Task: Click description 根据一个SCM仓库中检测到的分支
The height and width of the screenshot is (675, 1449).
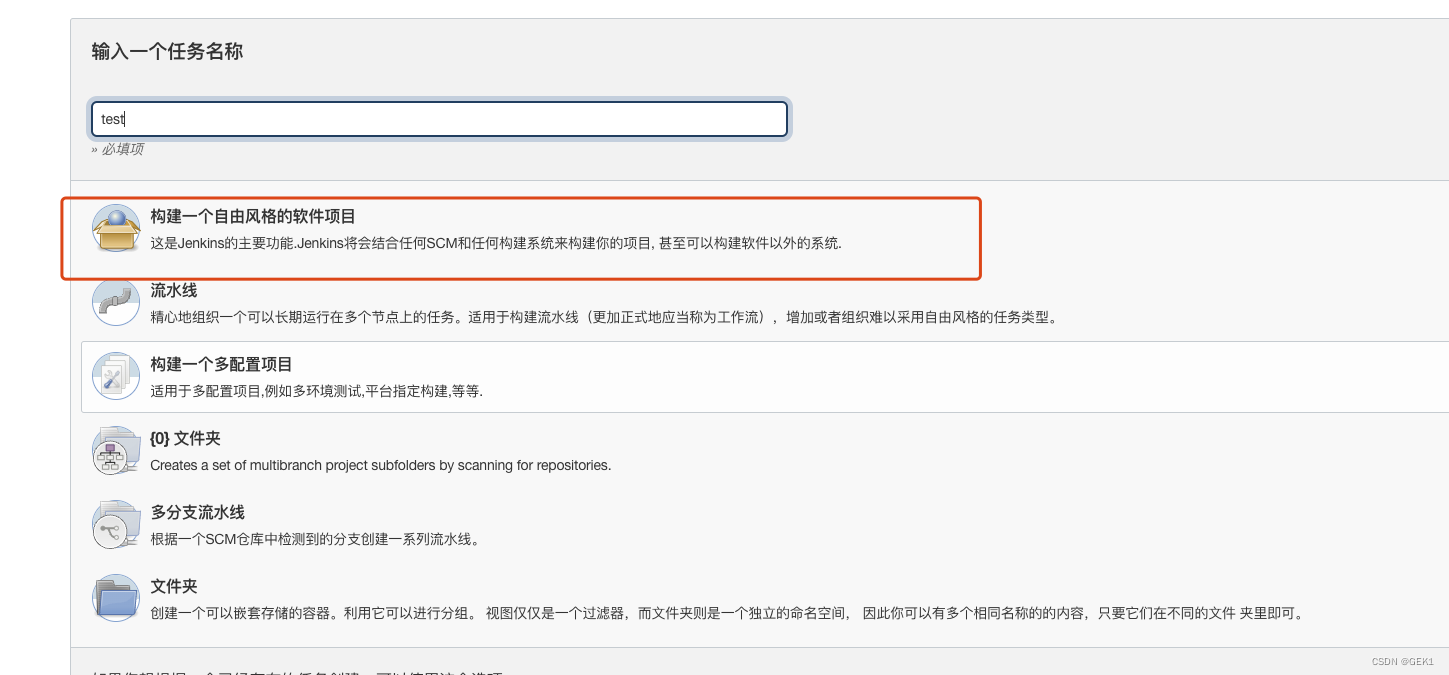Action: coord(317,539)
